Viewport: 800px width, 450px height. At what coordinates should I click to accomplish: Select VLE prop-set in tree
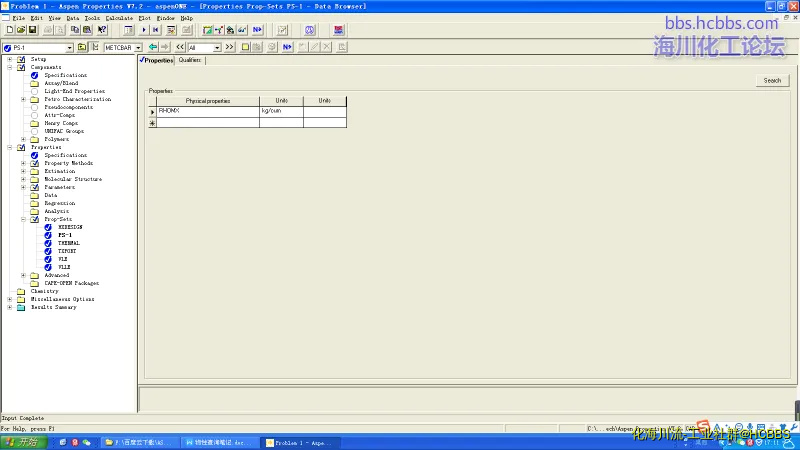point(63,259)
